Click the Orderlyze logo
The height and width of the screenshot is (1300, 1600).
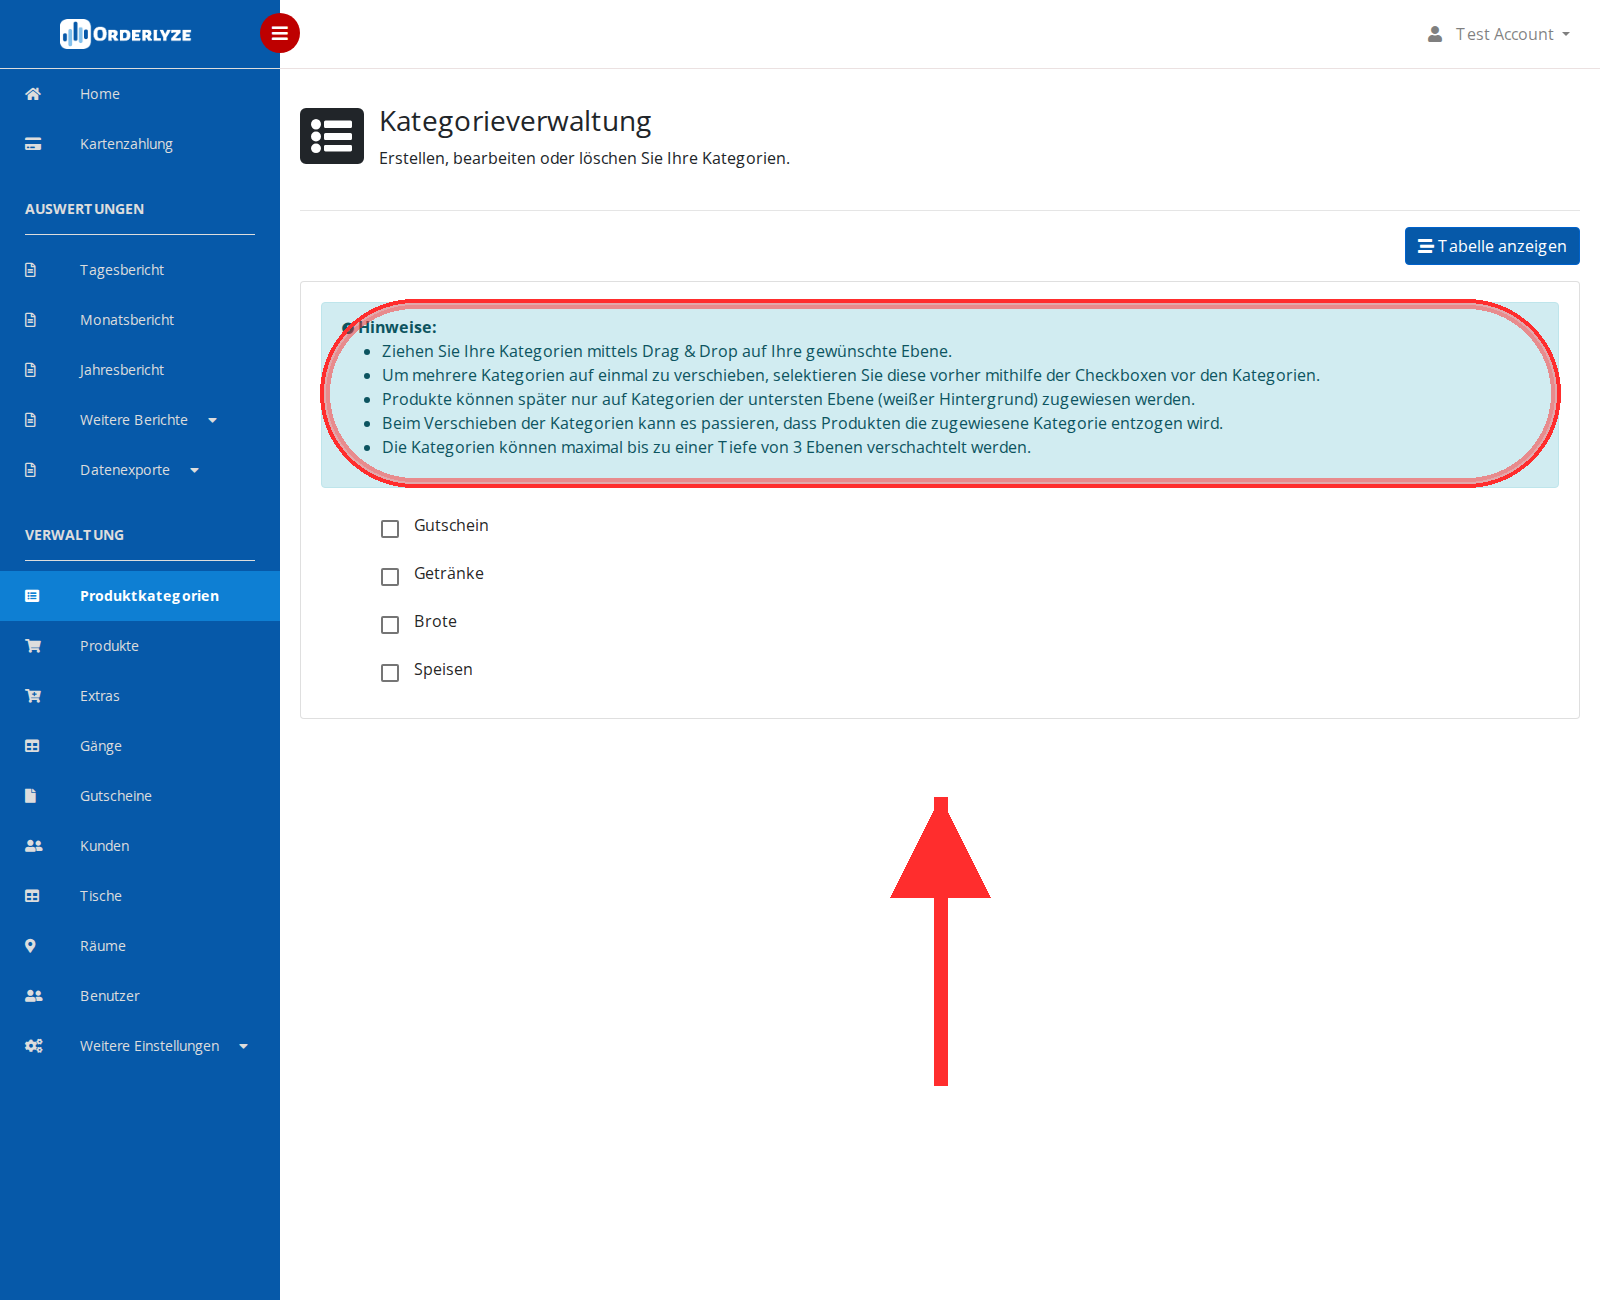coord(126,34)
